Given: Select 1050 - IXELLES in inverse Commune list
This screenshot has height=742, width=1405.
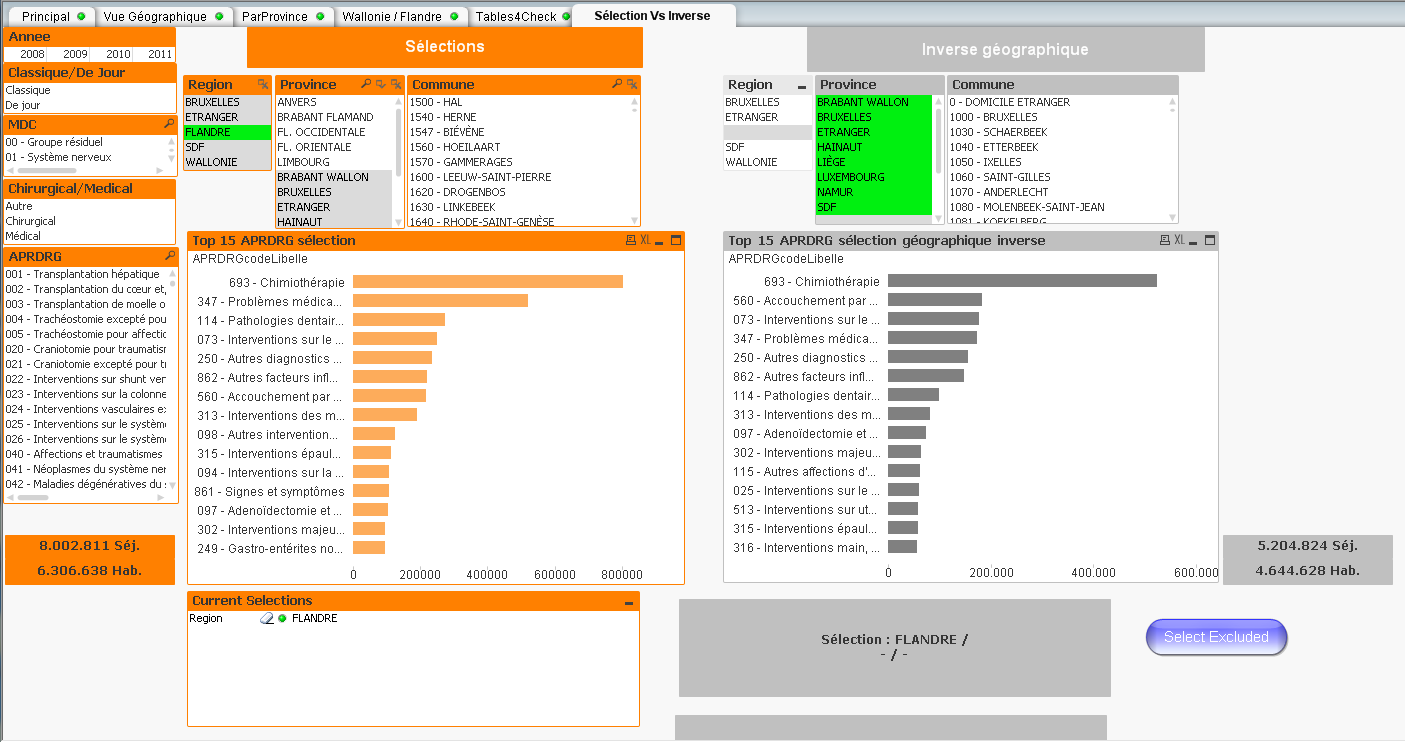Looking at the screenshot, I should click(x=1056, y=162).
